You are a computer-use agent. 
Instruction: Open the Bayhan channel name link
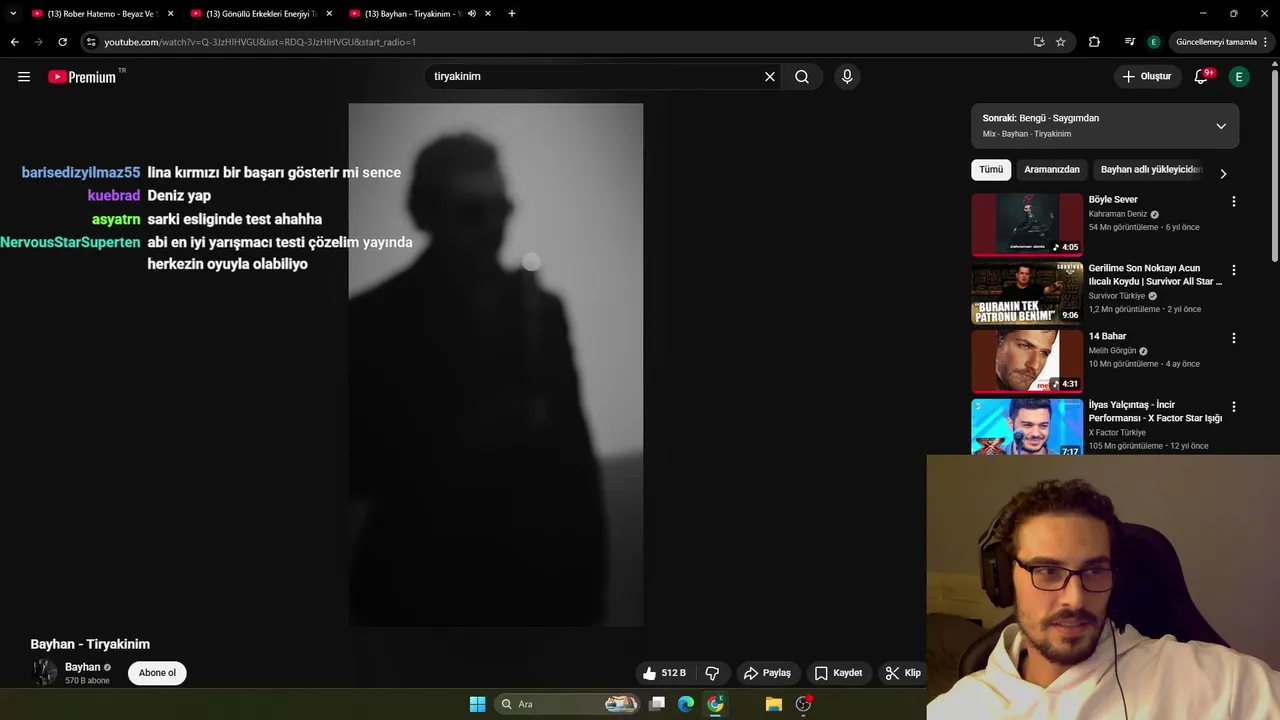point(82,667)
